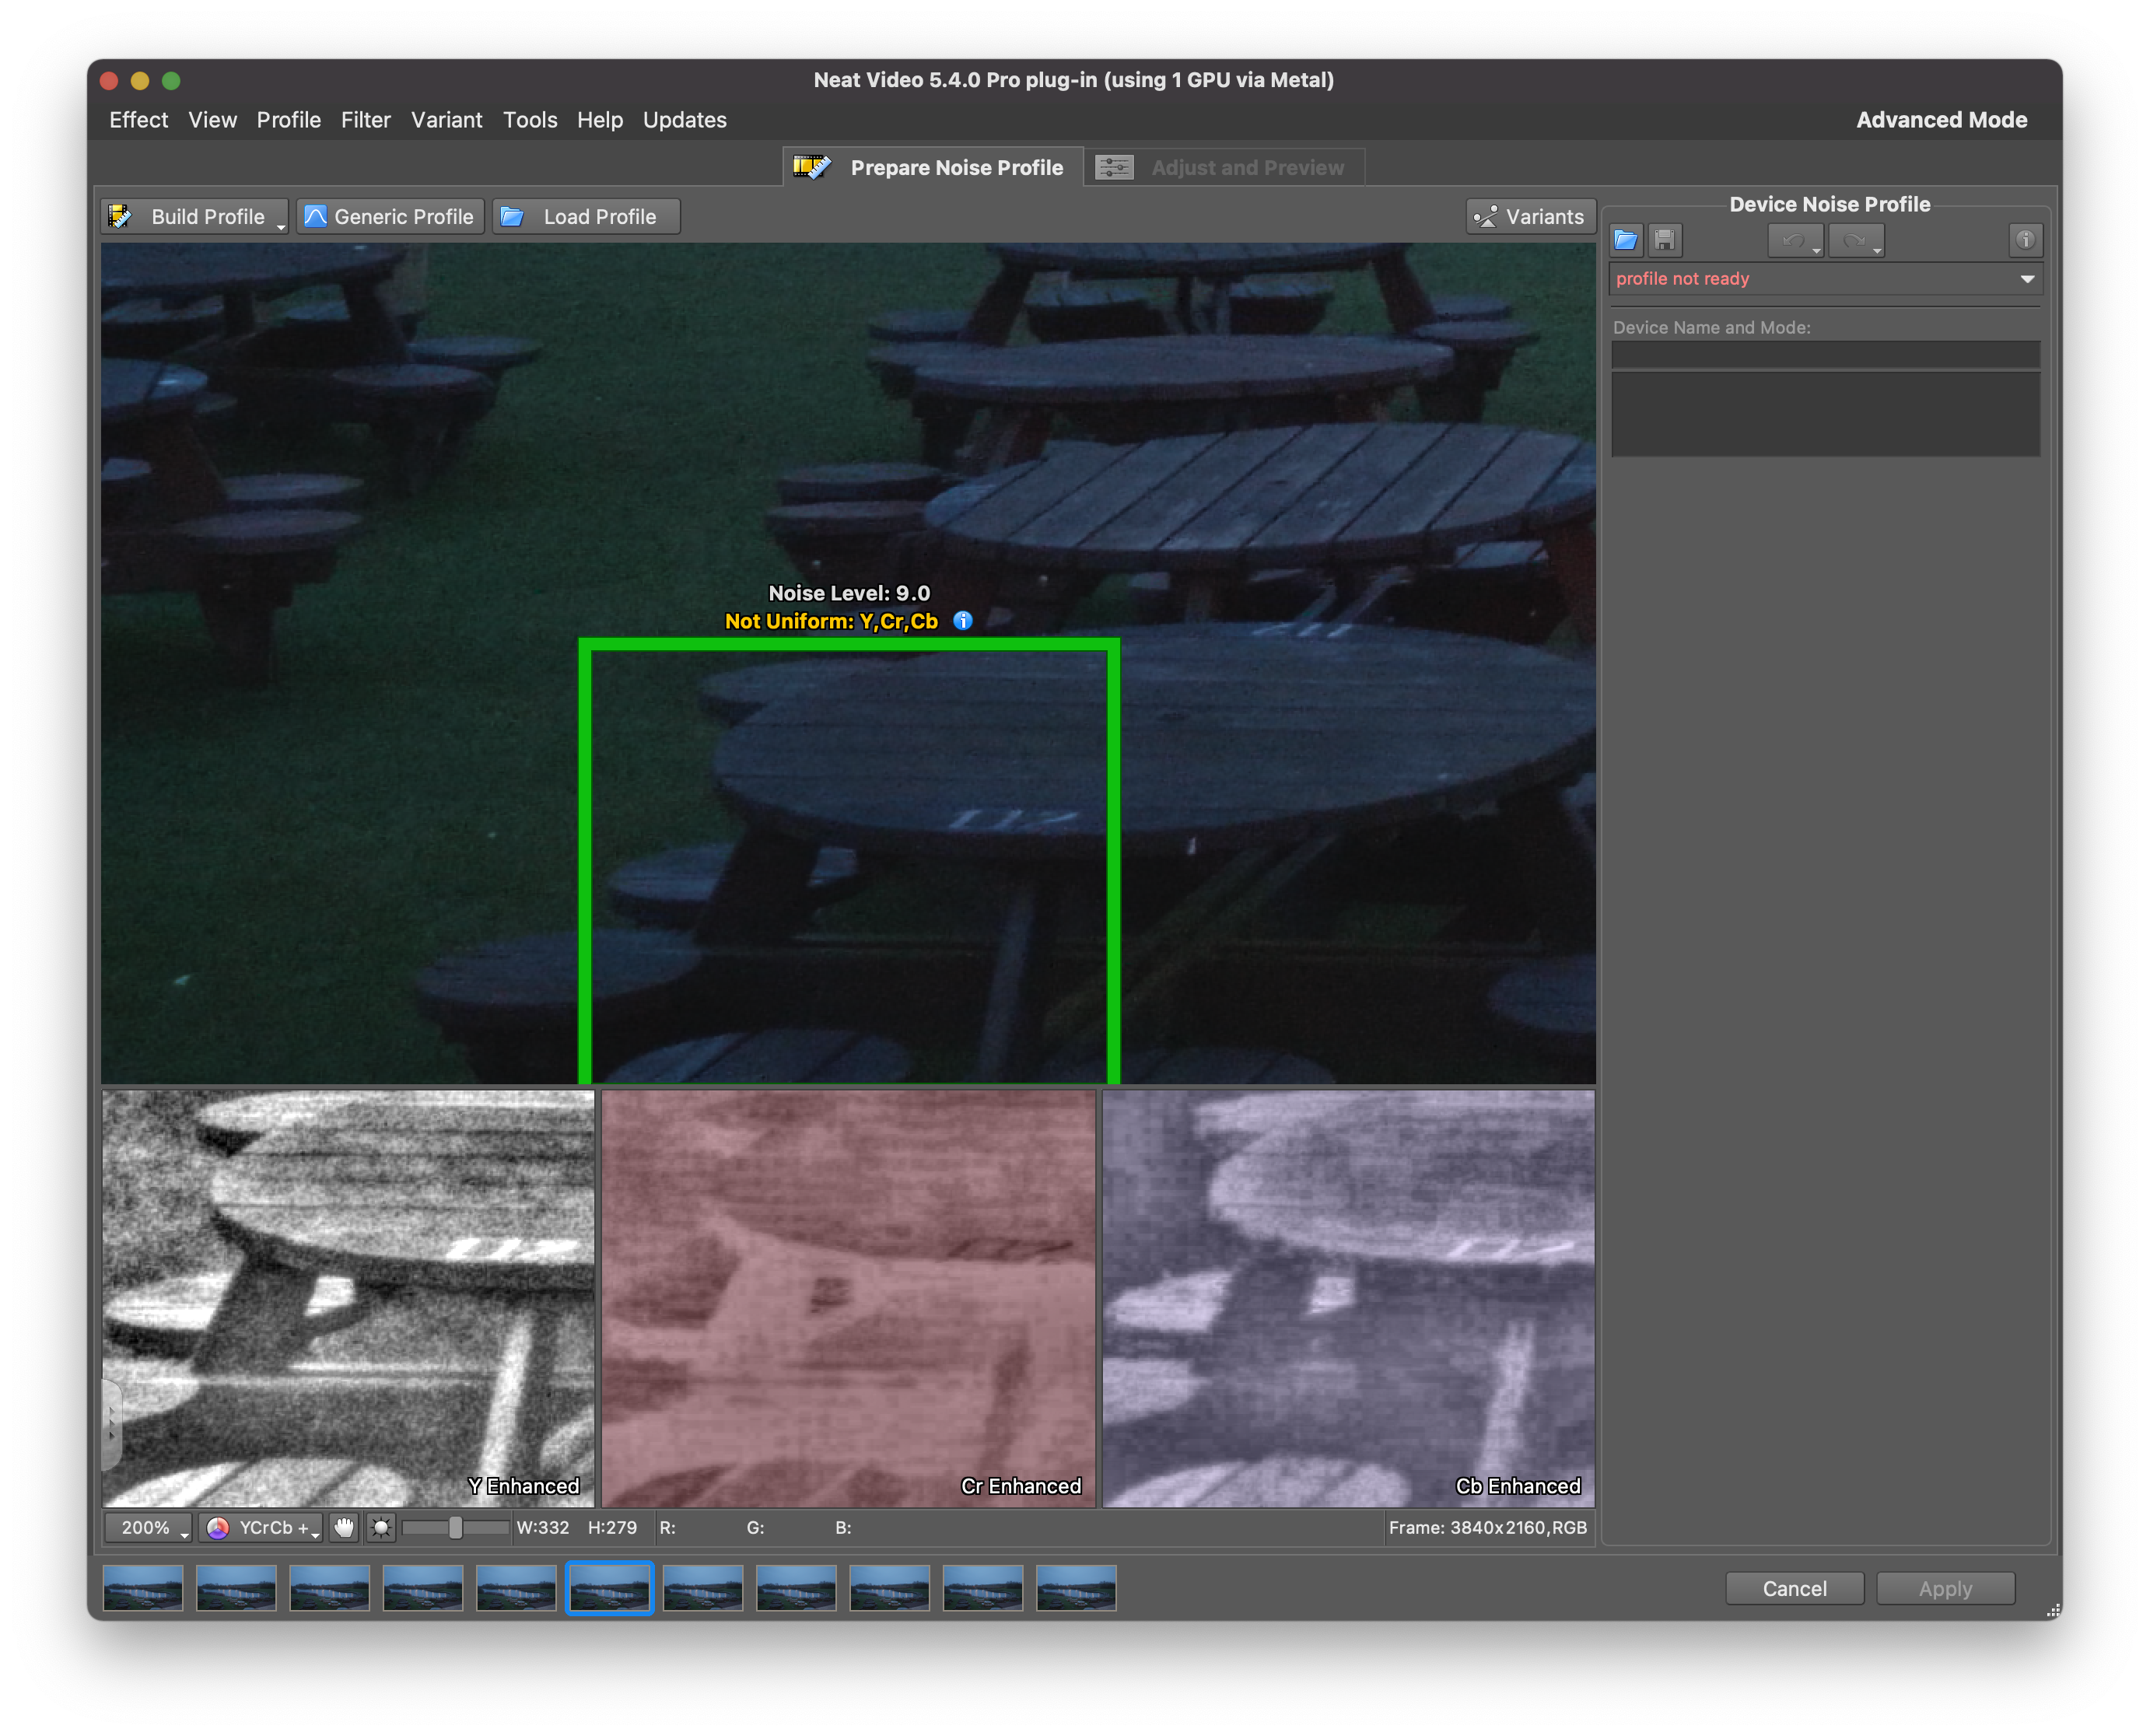Open profile info with the 'i' button
2150x1736 pixels.
pyautogui.click(x=2025, y=240)
